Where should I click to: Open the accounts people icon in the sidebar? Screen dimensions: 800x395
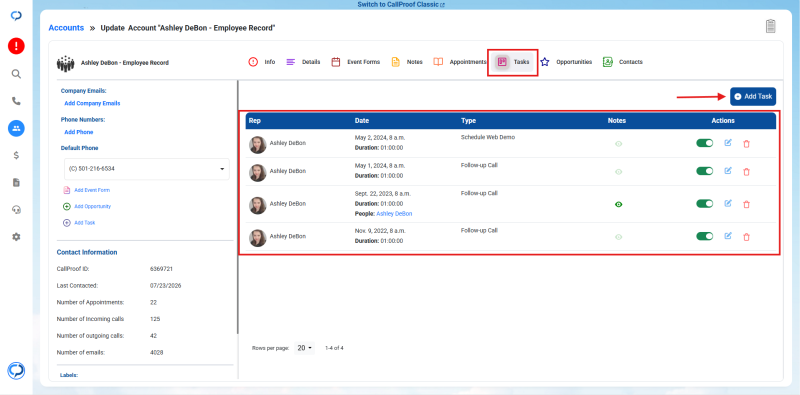(x=16, y=128)
